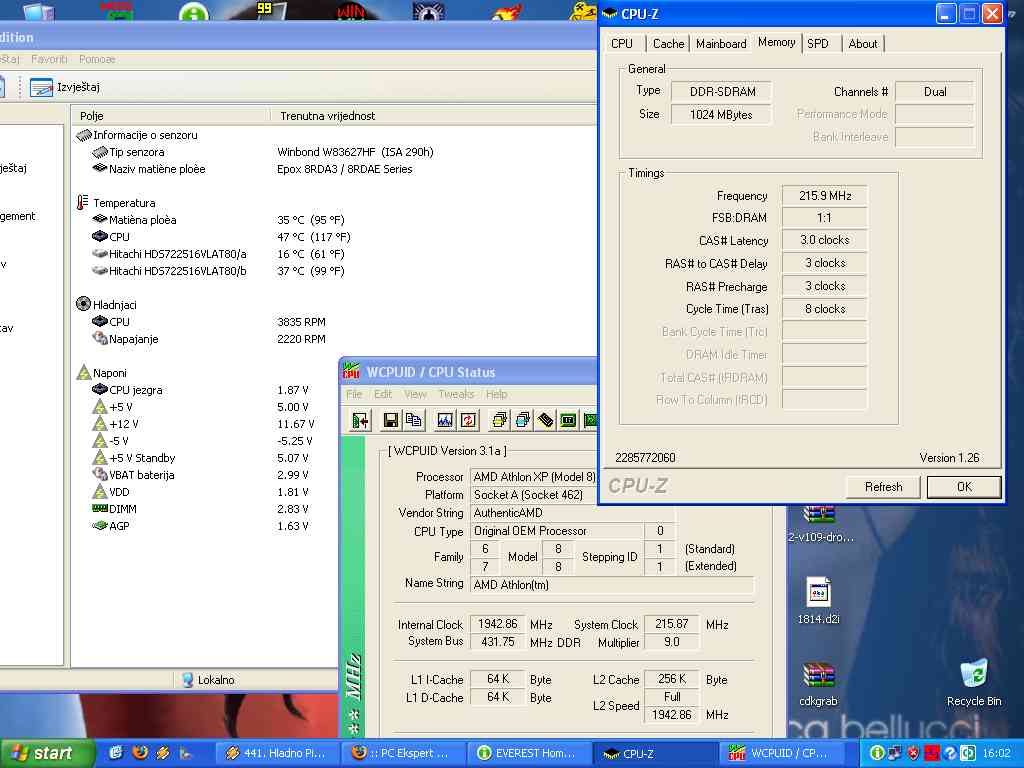Screen dimensions: 1024x768
Task: Select the CPU jezgra voltage row
Action: (135, 390)
